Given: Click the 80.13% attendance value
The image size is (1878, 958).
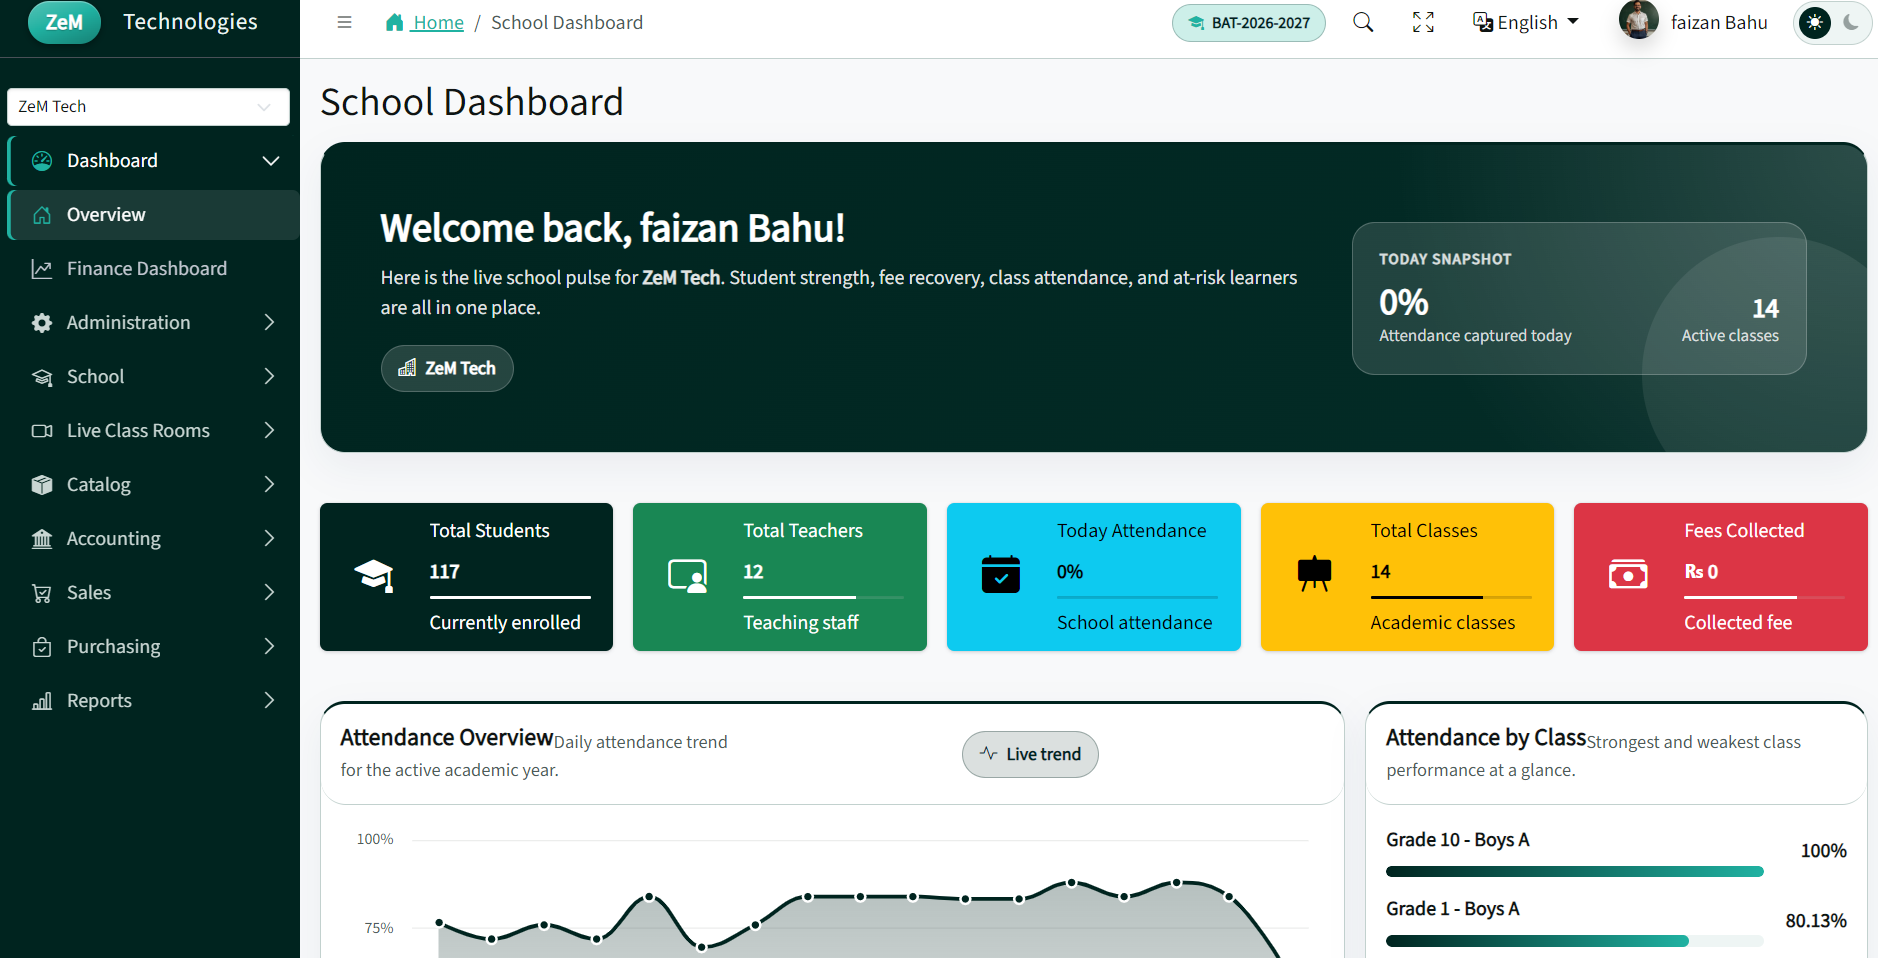Looking at the screenshot, I should [x=1816, y=921].
